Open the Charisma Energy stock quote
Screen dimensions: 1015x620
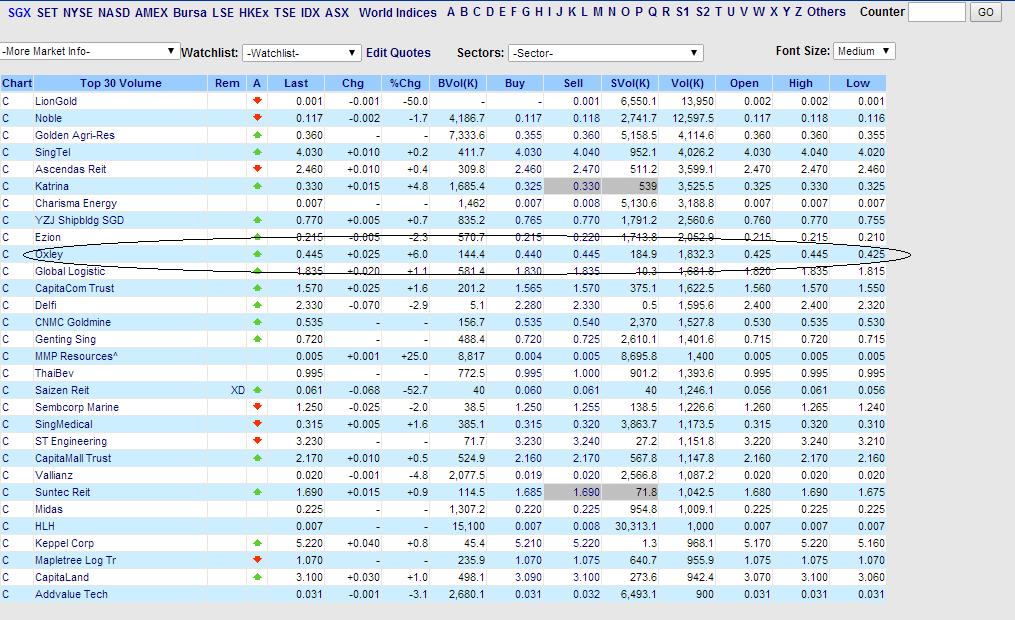click(76, 203)
